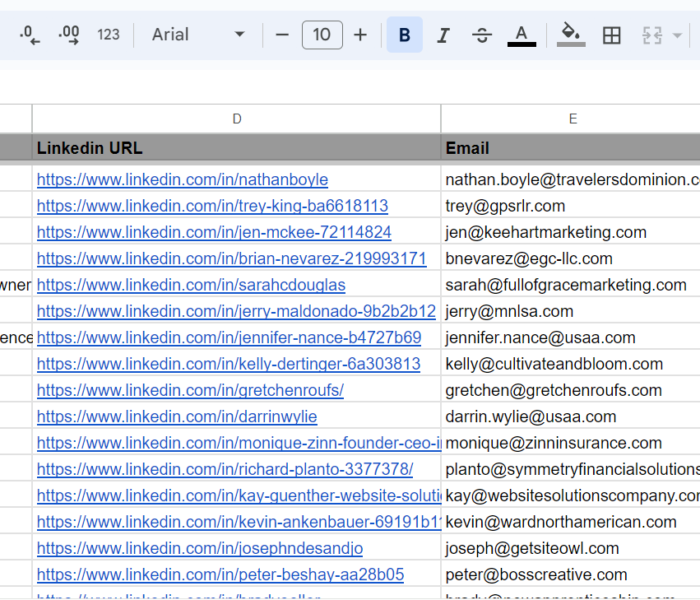The height and width of the screenshot is (600, 700).
Task: Select the peter@bosscreative.com email cell
Action: pos(571,575)
